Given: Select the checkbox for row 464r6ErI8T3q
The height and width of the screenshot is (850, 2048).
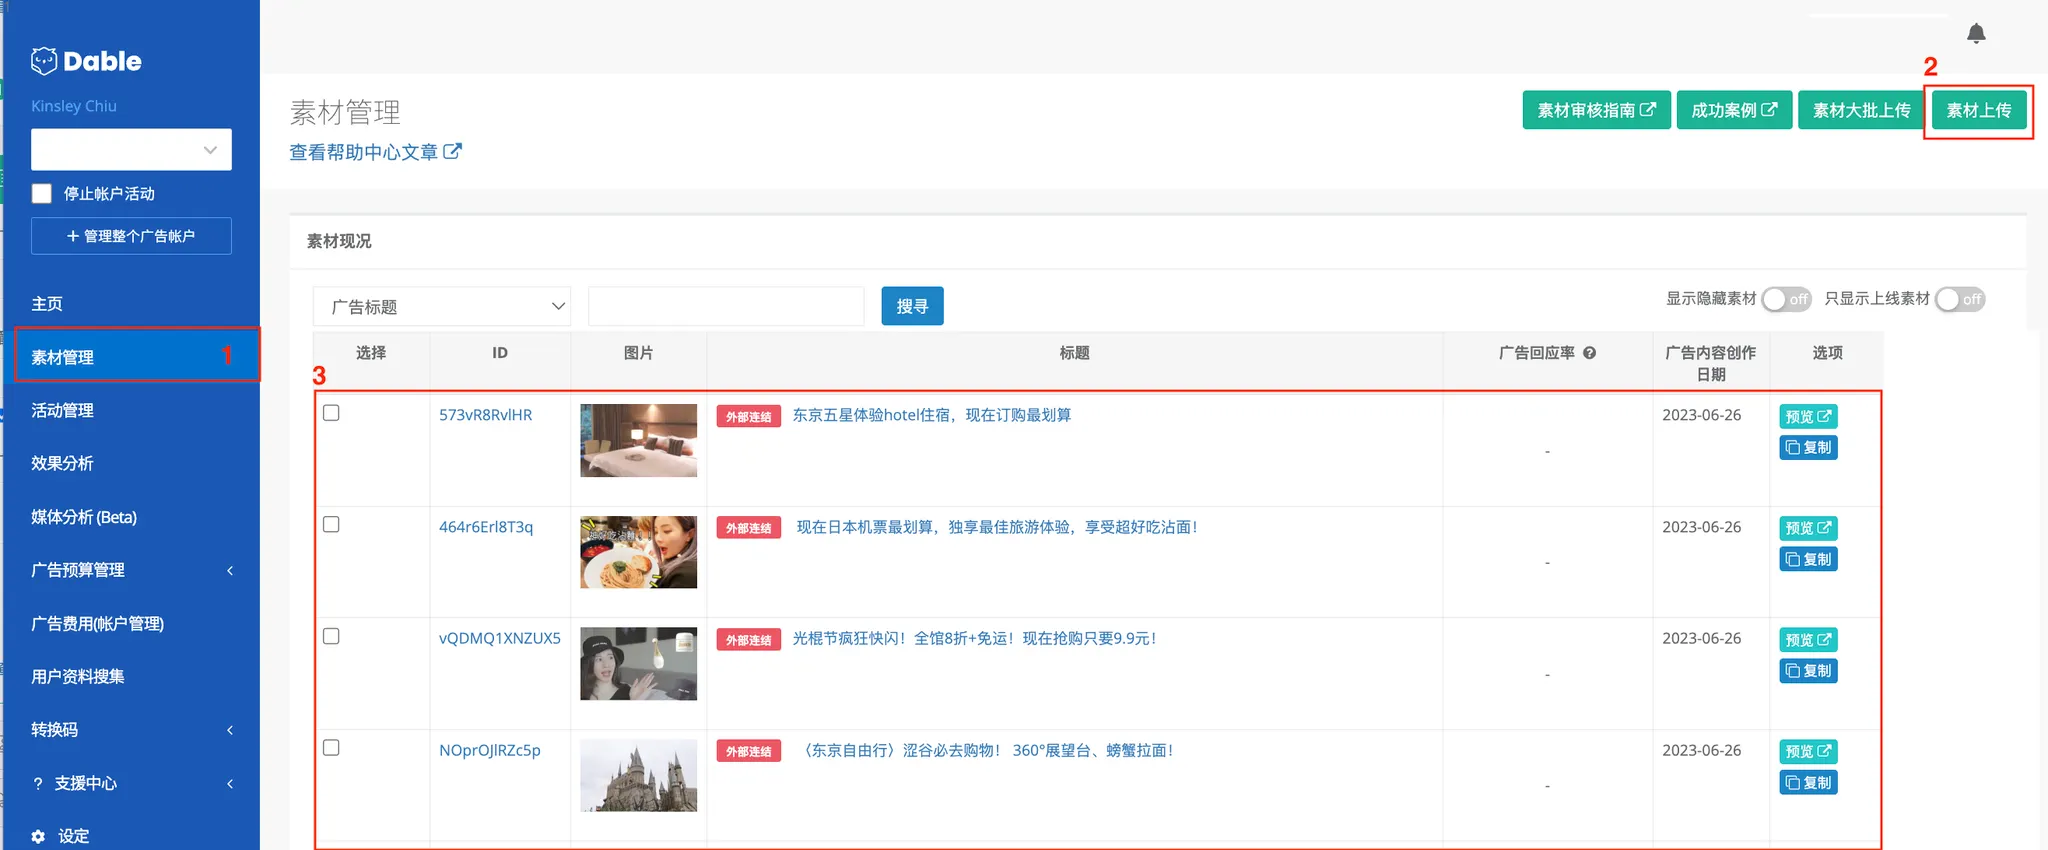Looking at the screenshot, I should [x=332, y=525].
